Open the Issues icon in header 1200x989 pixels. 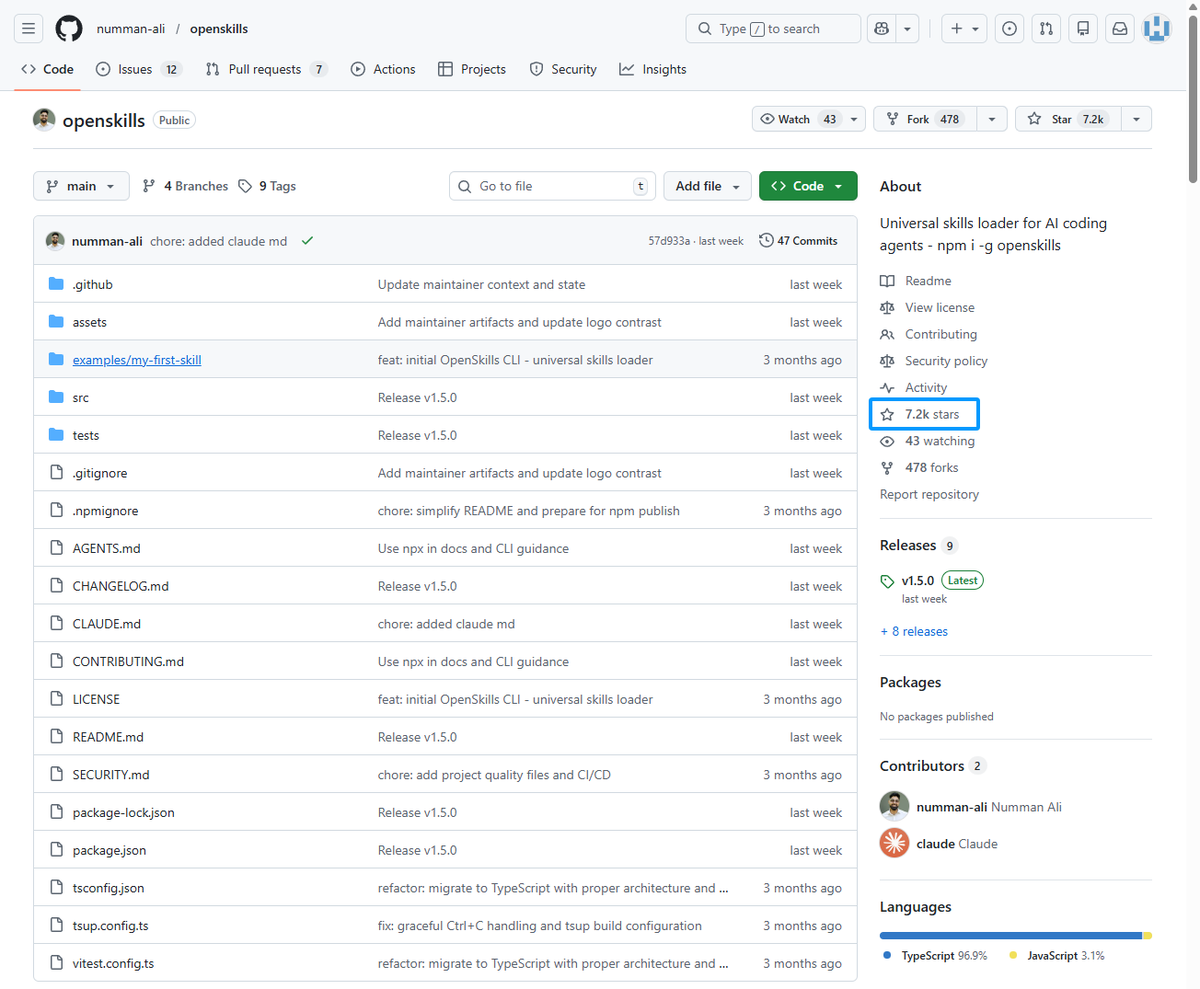coord(1010,29)
